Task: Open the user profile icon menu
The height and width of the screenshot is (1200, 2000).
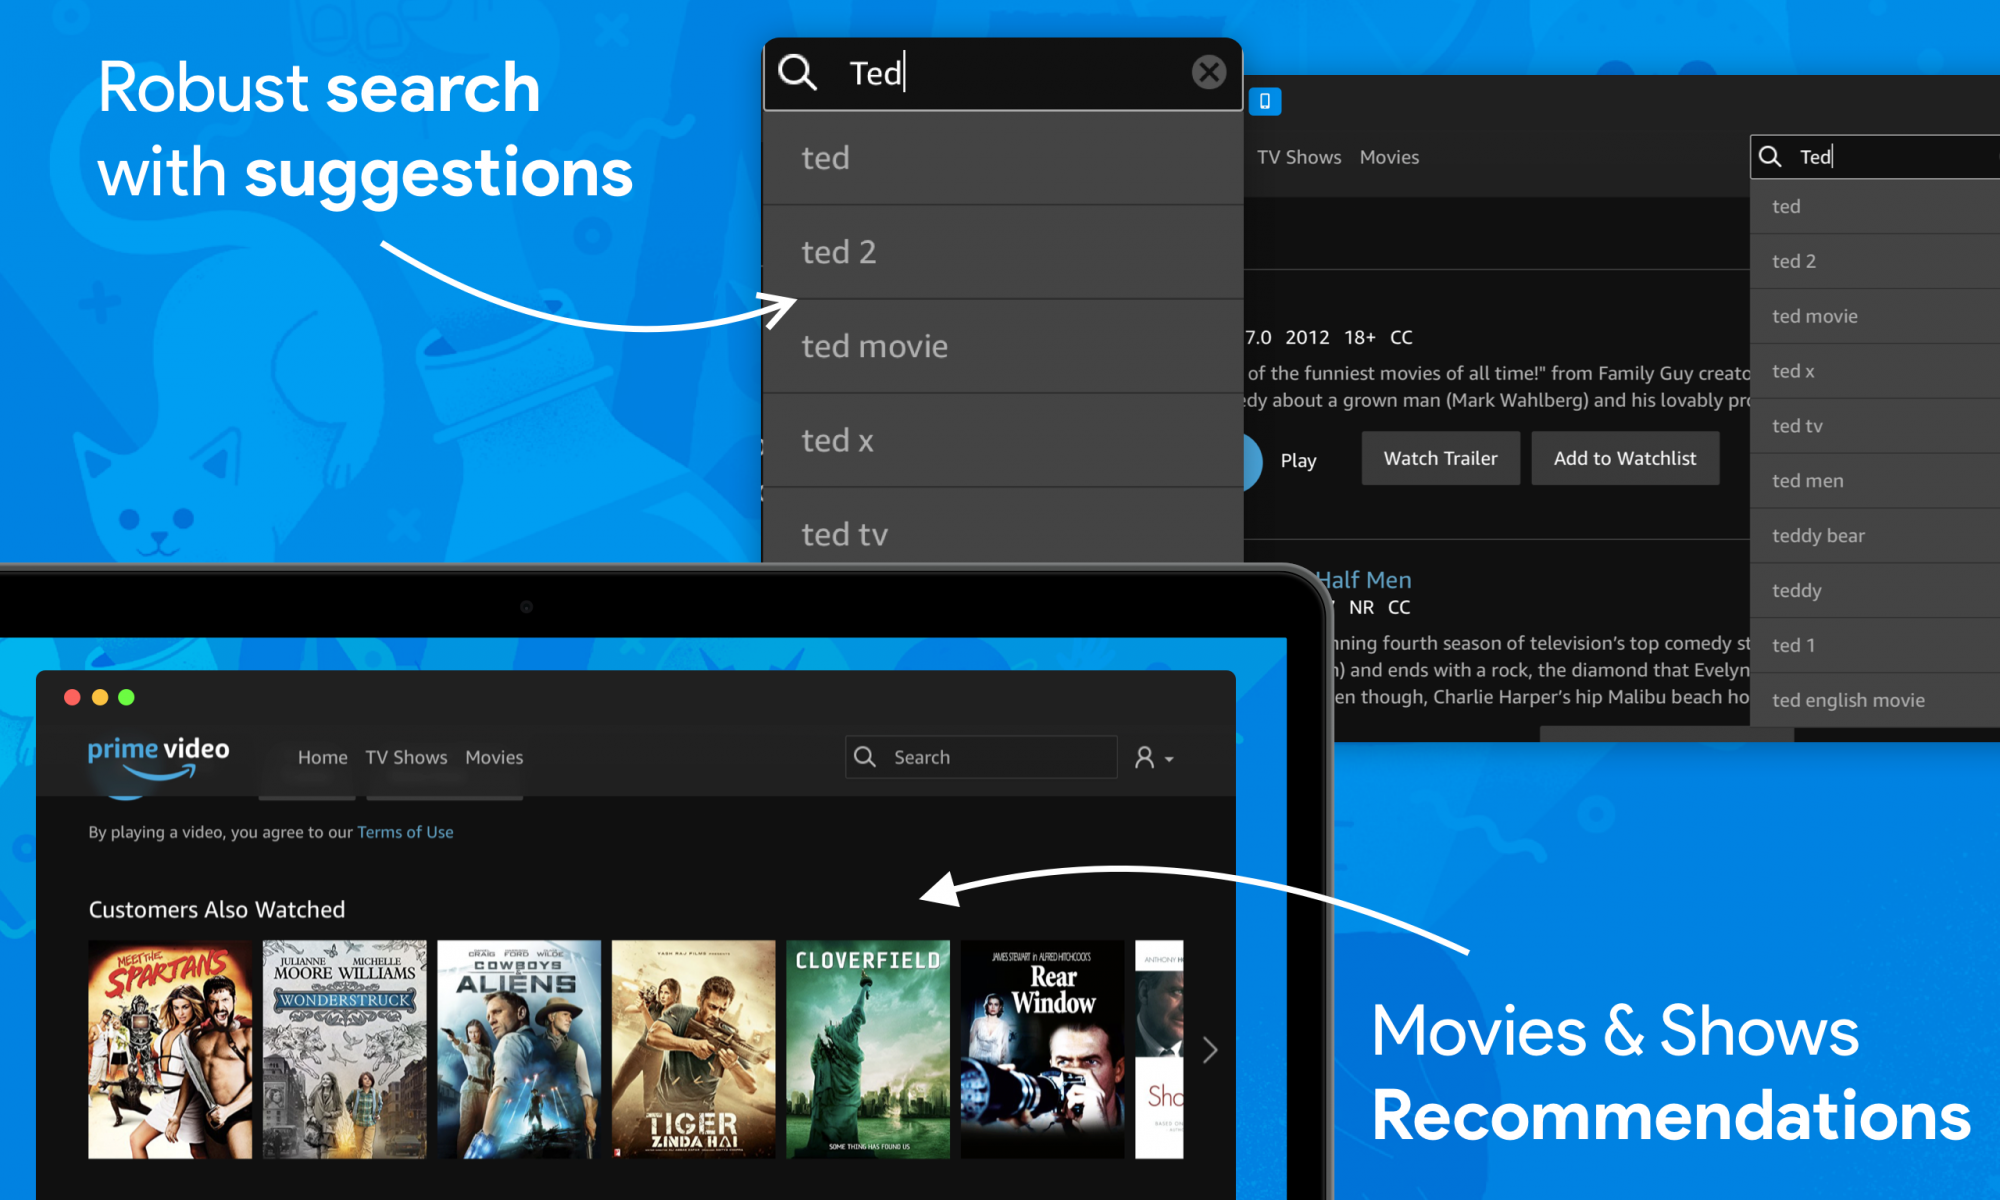Action: point(1154,758)
